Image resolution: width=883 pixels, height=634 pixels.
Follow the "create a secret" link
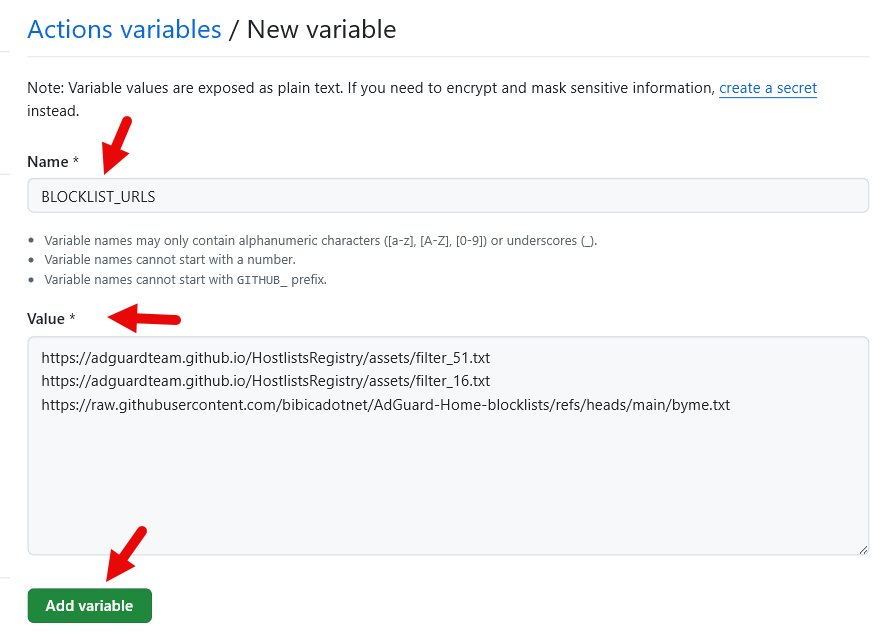[767, 88]
